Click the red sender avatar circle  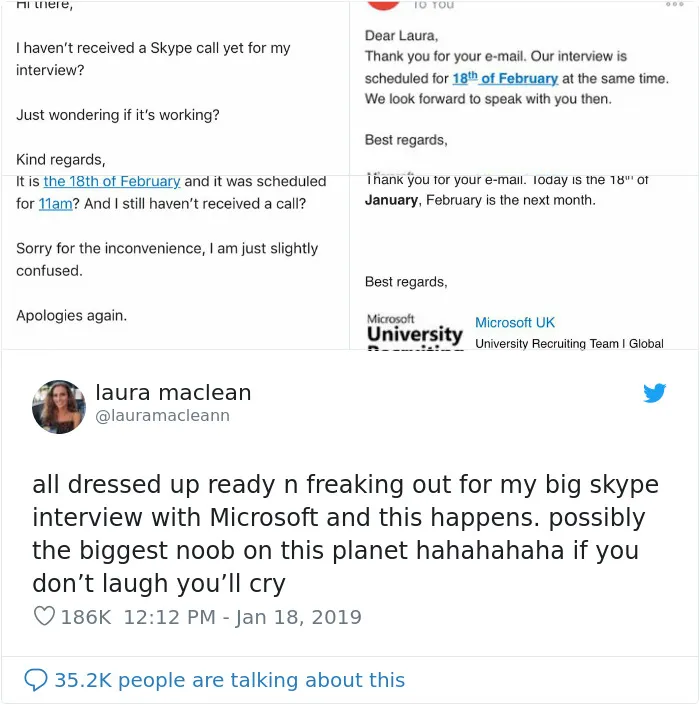[x=383, y=5]
